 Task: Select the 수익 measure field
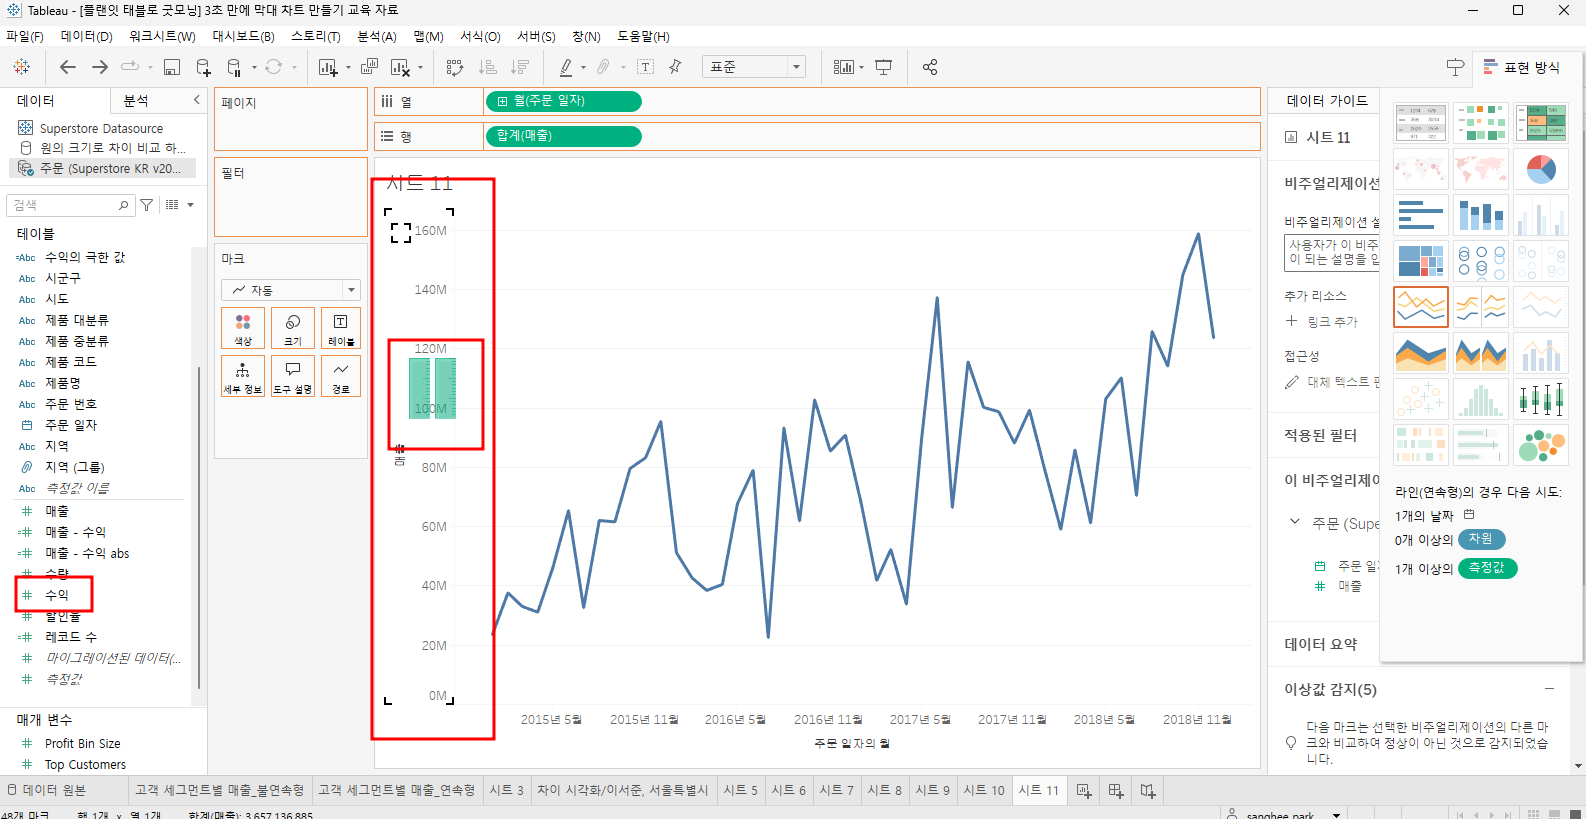coord(57,595)
